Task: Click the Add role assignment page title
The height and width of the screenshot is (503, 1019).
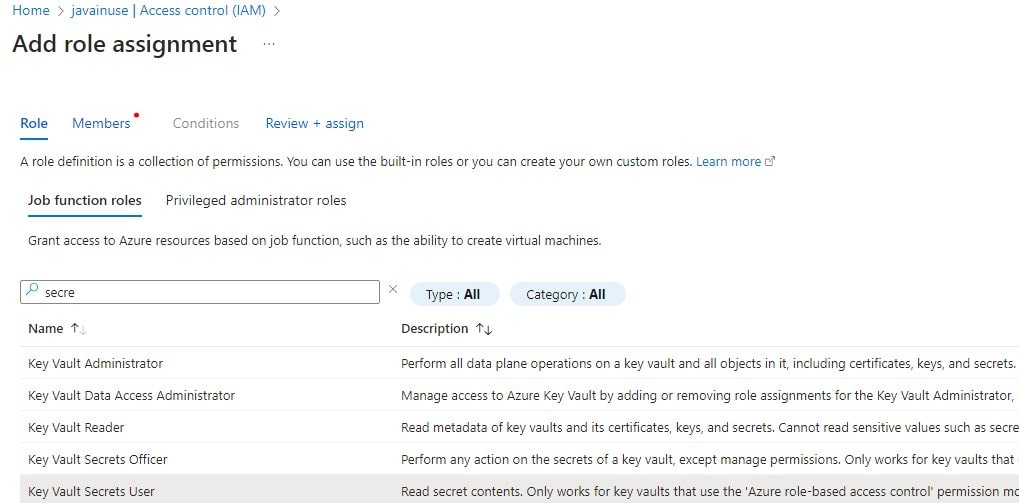Action: pyautogui.click(x=125, y=44)
